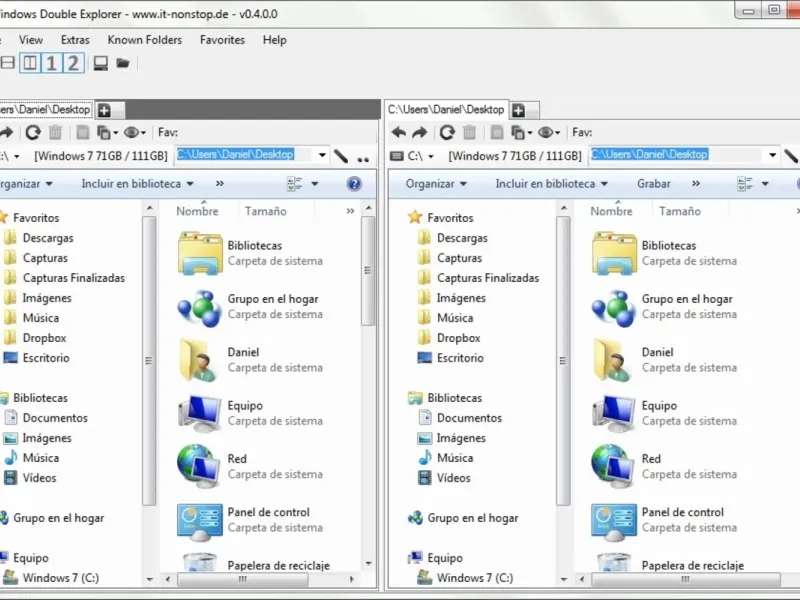Click right pane horizontal scrollbar thumb
Image resolution: width=800 pixels, height=600 pixels.
pos(686,580)
